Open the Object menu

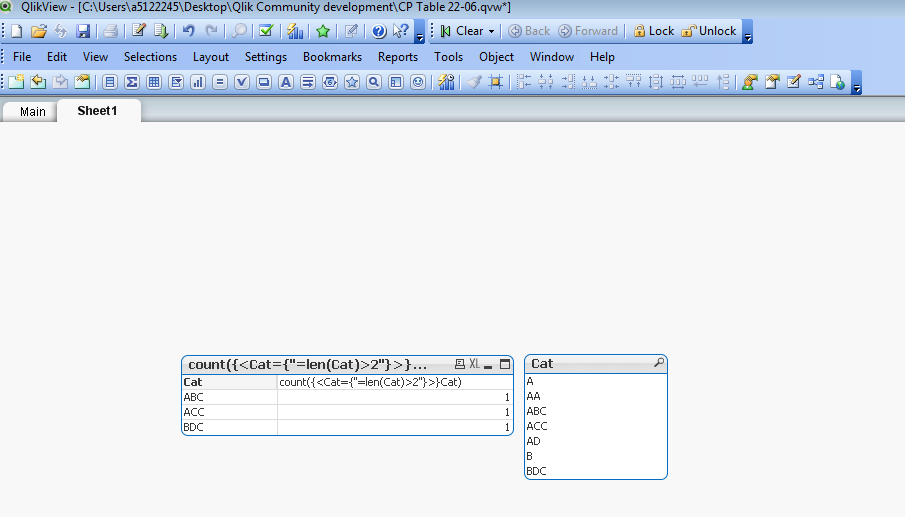[x=496, y=57]
